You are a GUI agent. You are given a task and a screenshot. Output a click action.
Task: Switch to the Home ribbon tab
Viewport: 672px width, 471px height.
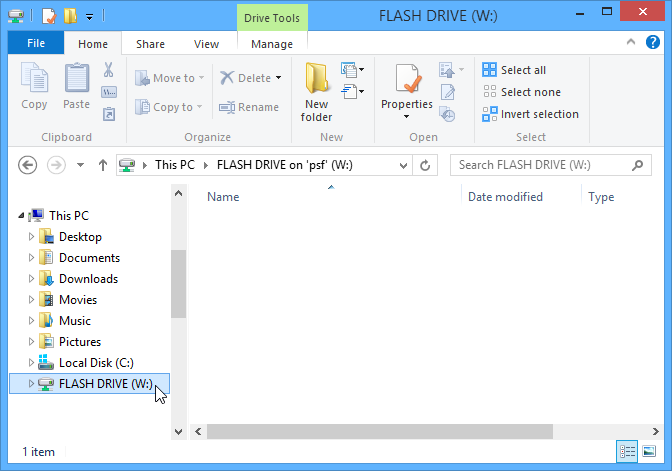(93, 44)
